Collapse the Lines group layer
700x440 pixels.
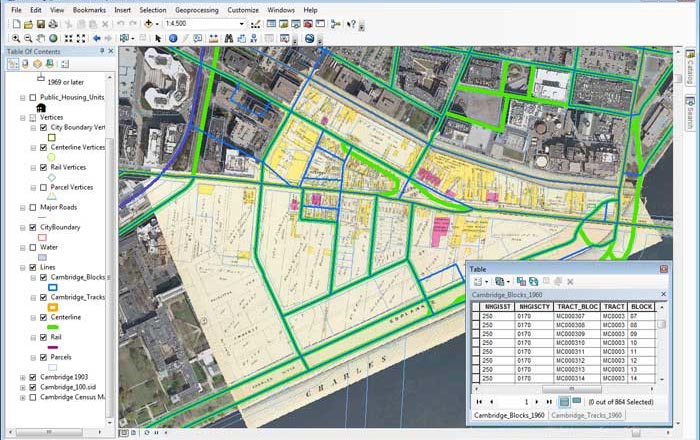click(x=22, y=268)
